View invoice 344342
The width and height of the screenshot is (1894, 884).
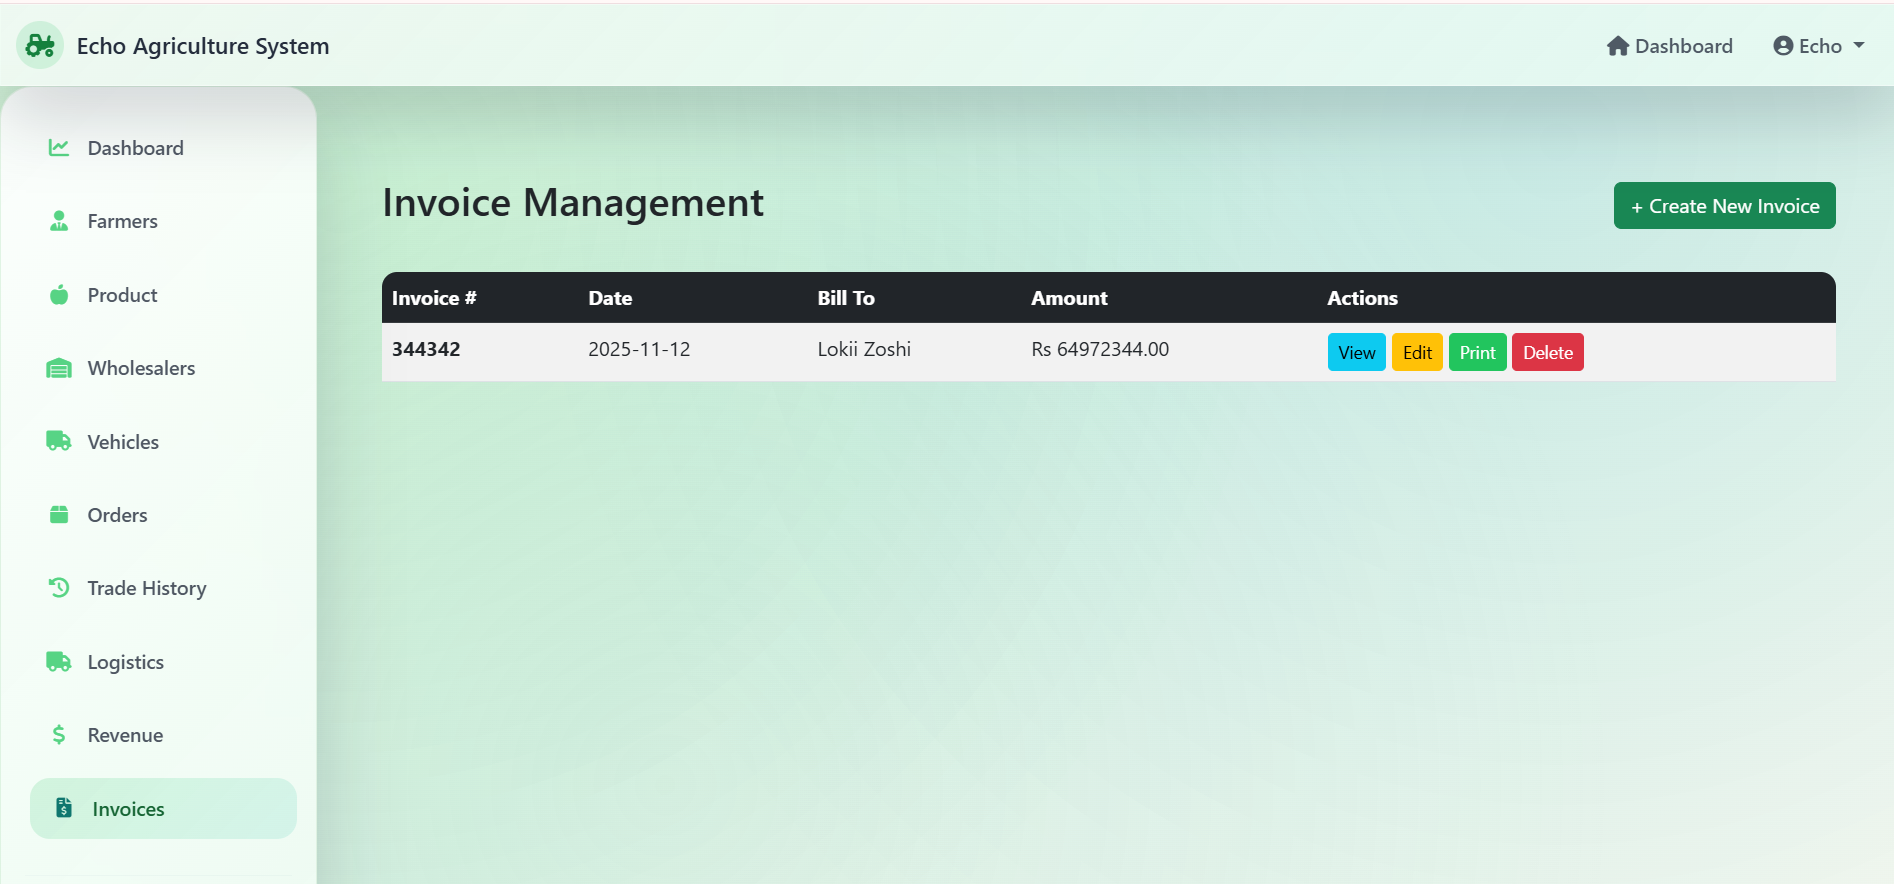tap(1356, 352)
